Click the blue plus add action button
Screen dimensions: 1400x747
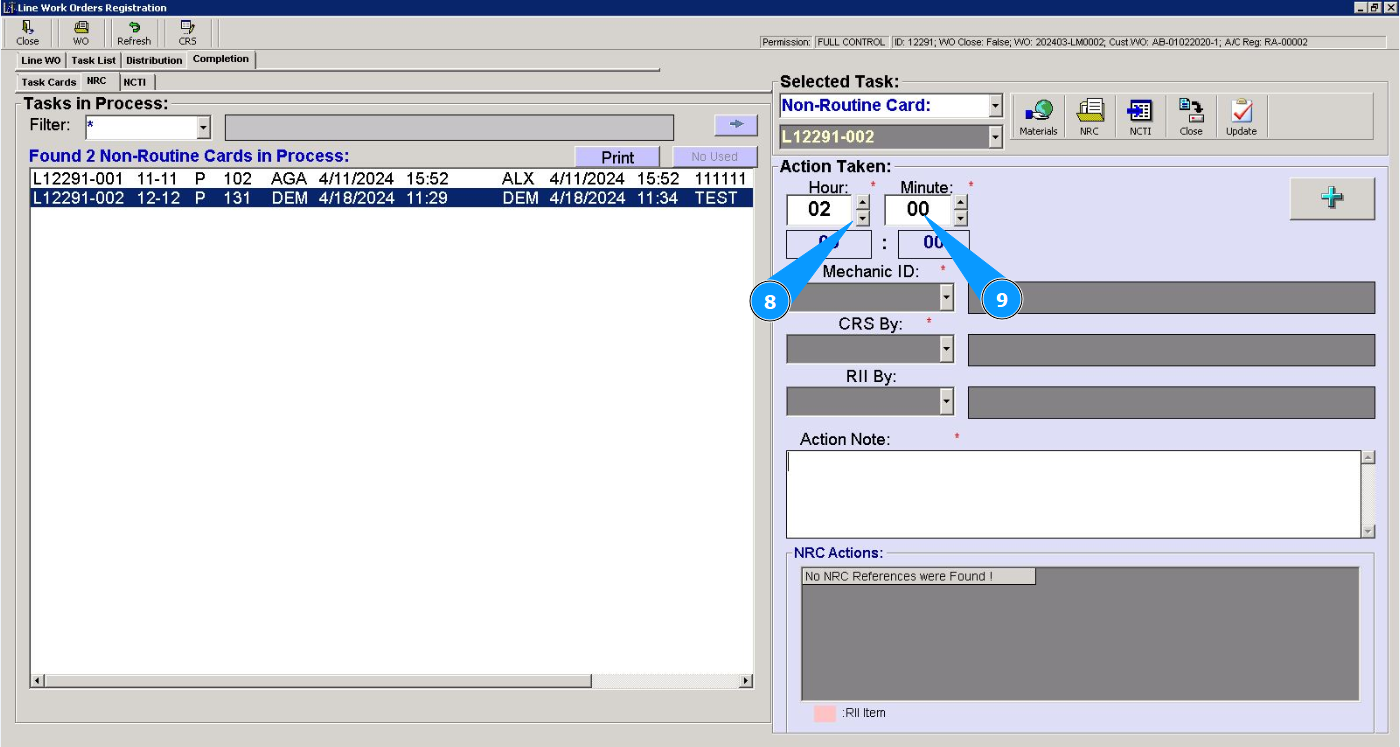coord(1331,198)
